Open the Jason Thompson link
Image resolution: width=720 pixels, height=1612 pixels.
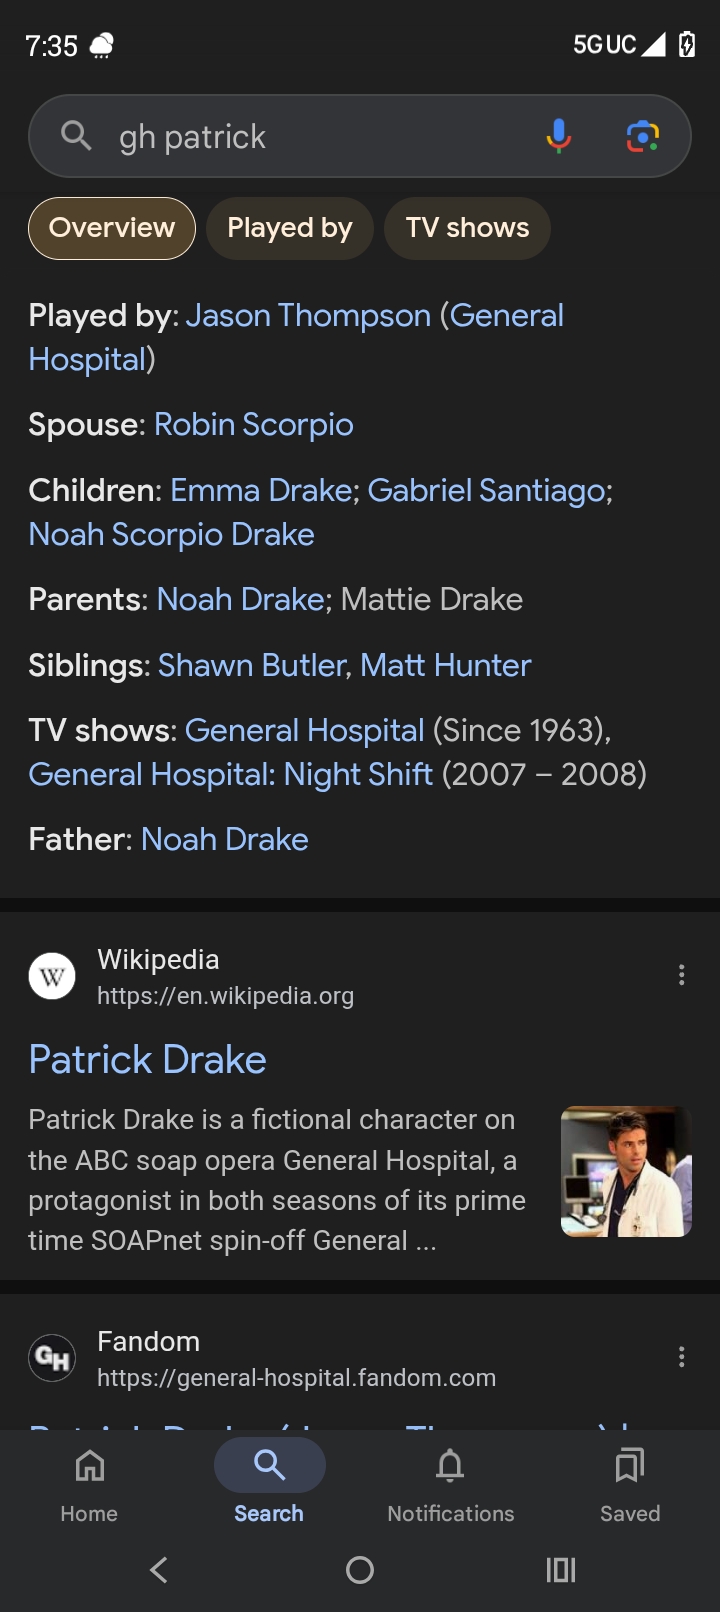[x=308, y=316]
